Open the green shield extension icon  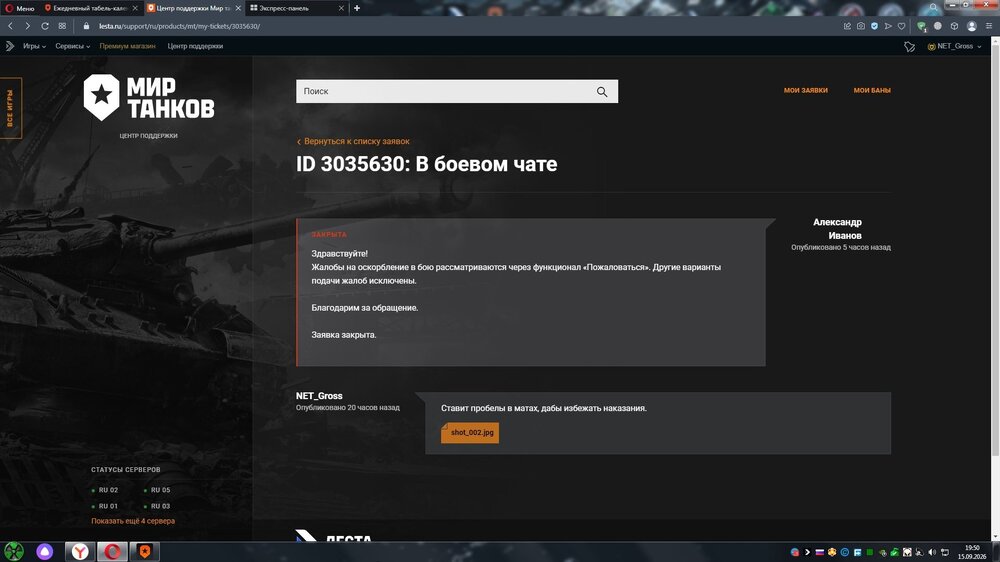(x=922, y=26)
